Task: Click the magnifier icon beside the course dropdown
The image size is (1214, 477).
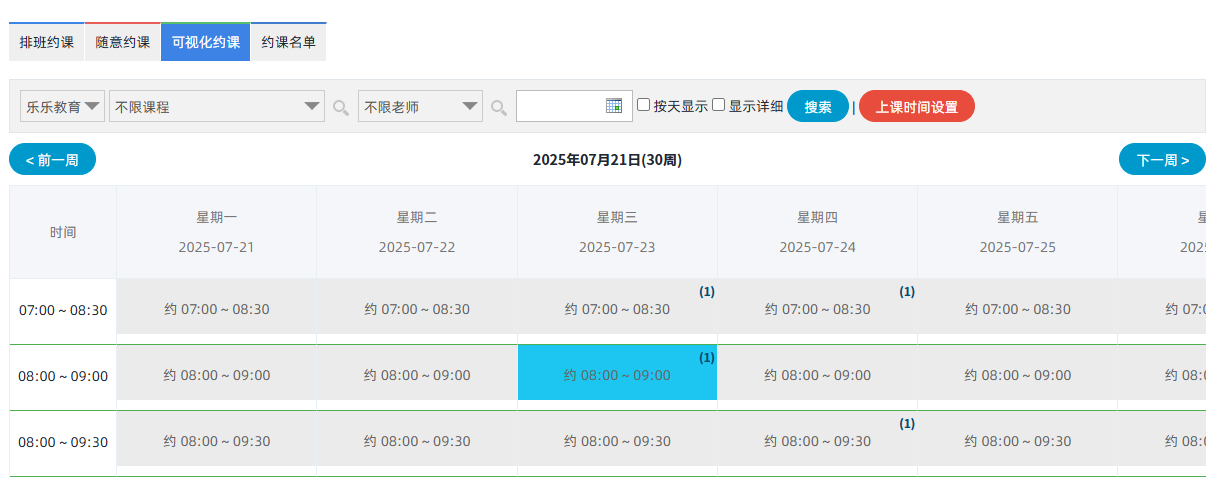Action: [x=341, y=107]
